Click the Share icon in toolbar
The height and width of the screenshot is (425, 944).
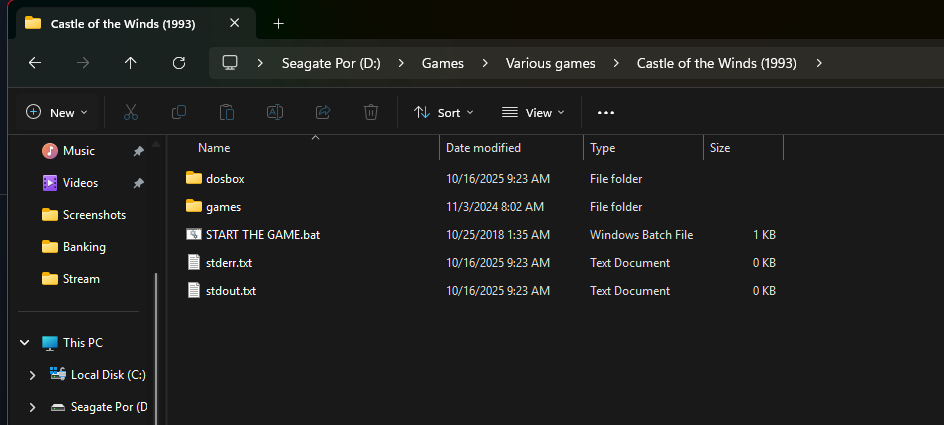pos(323,112)
